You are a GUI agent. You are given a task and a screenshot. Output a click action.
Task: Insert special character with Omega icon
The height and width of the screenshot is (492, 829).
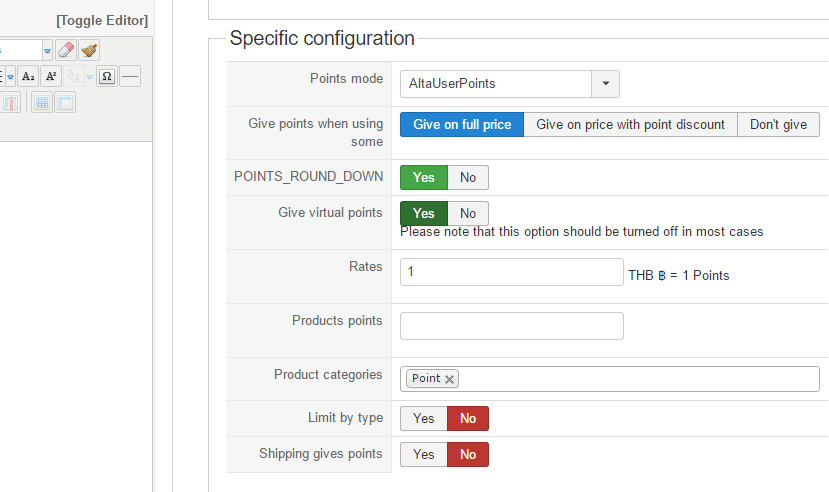(107, 76)
